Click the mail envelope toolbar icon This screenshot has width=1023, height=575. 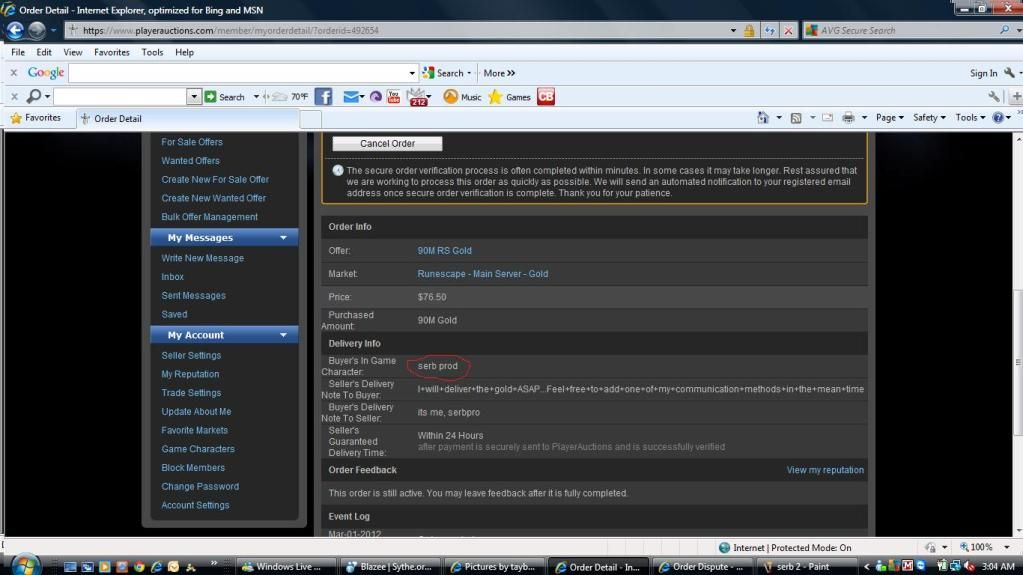350,97
